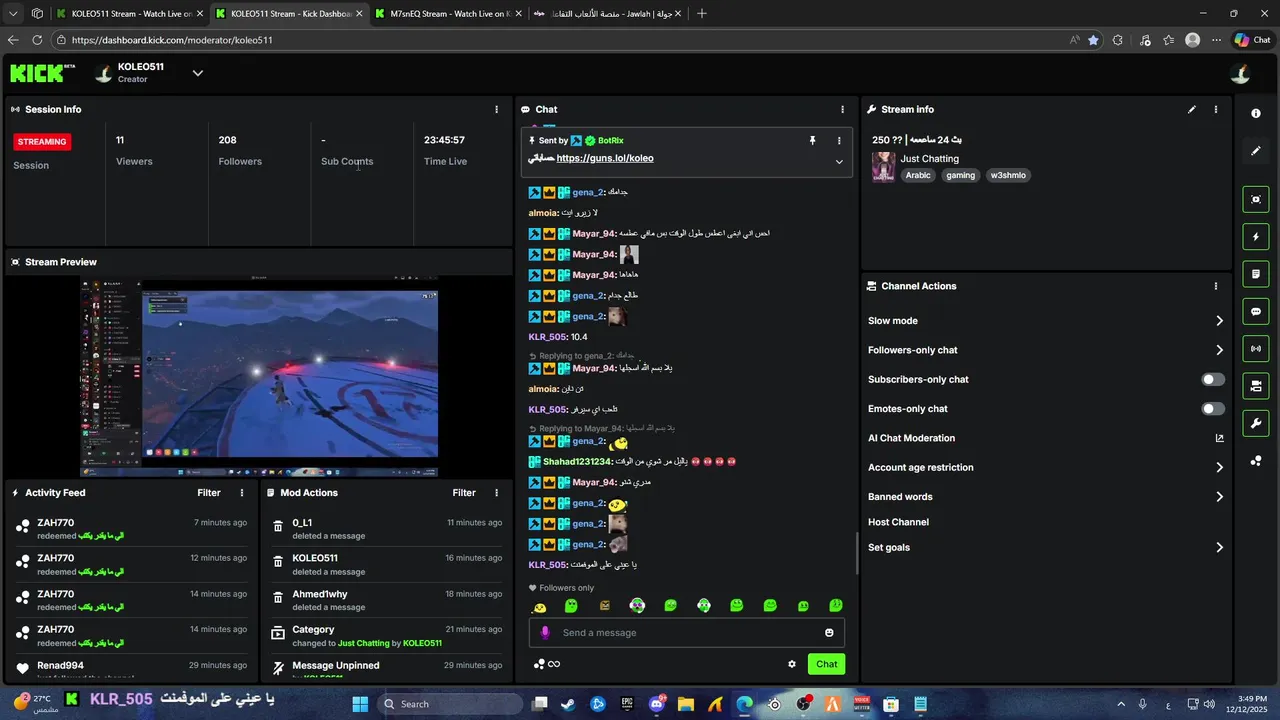Open Steam from the taskbar
The width and height of the screenshot is (1280, 720).
tap(569, 704)
